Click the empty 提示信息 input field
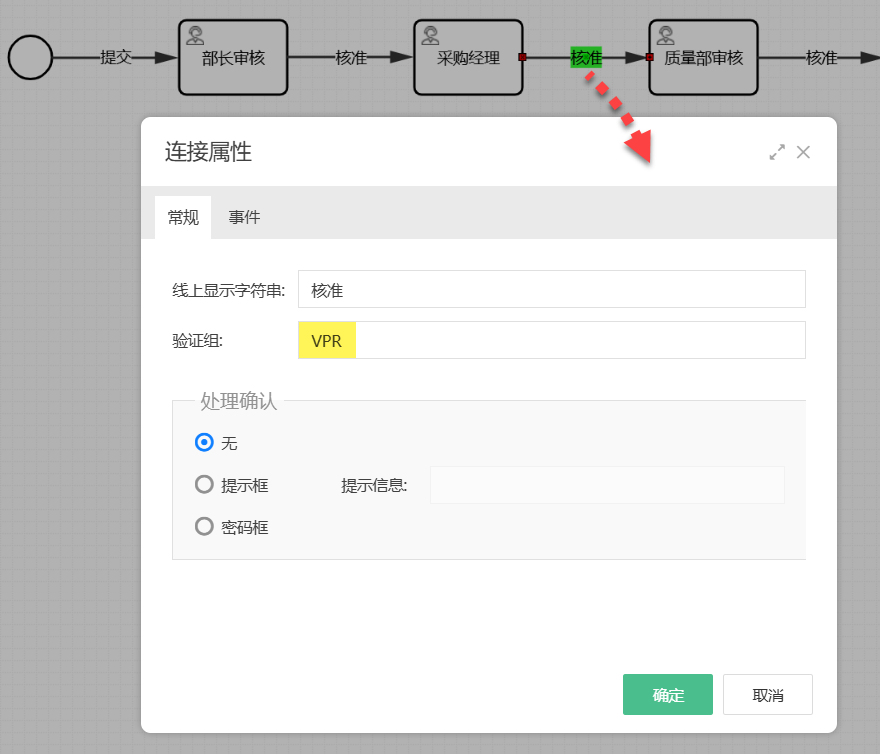Image resolution: width=880 pixels, height=754 pixels. 607,484
